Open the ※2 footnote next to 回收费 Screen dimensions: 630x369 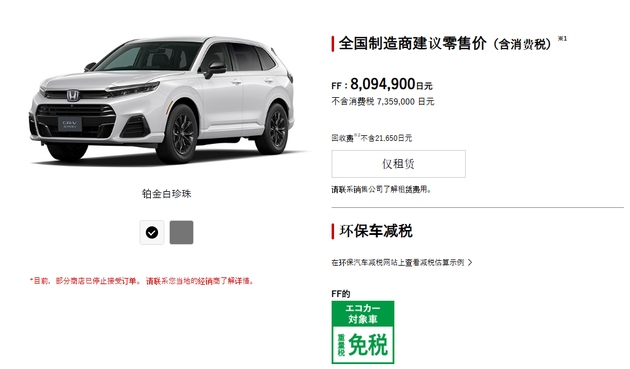point(357,135)
